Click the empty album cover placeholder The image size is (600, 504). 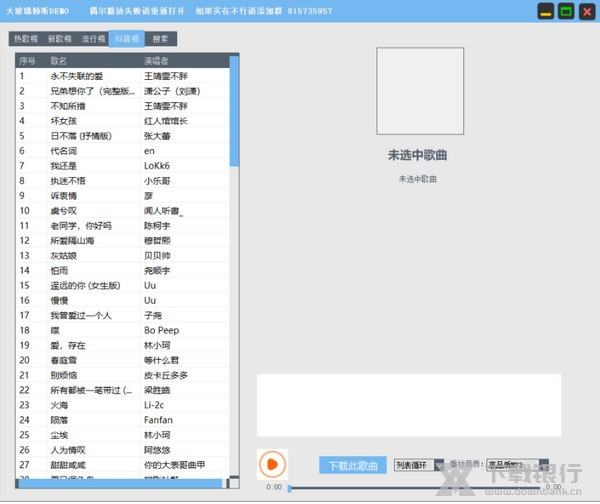coord(419,91)
